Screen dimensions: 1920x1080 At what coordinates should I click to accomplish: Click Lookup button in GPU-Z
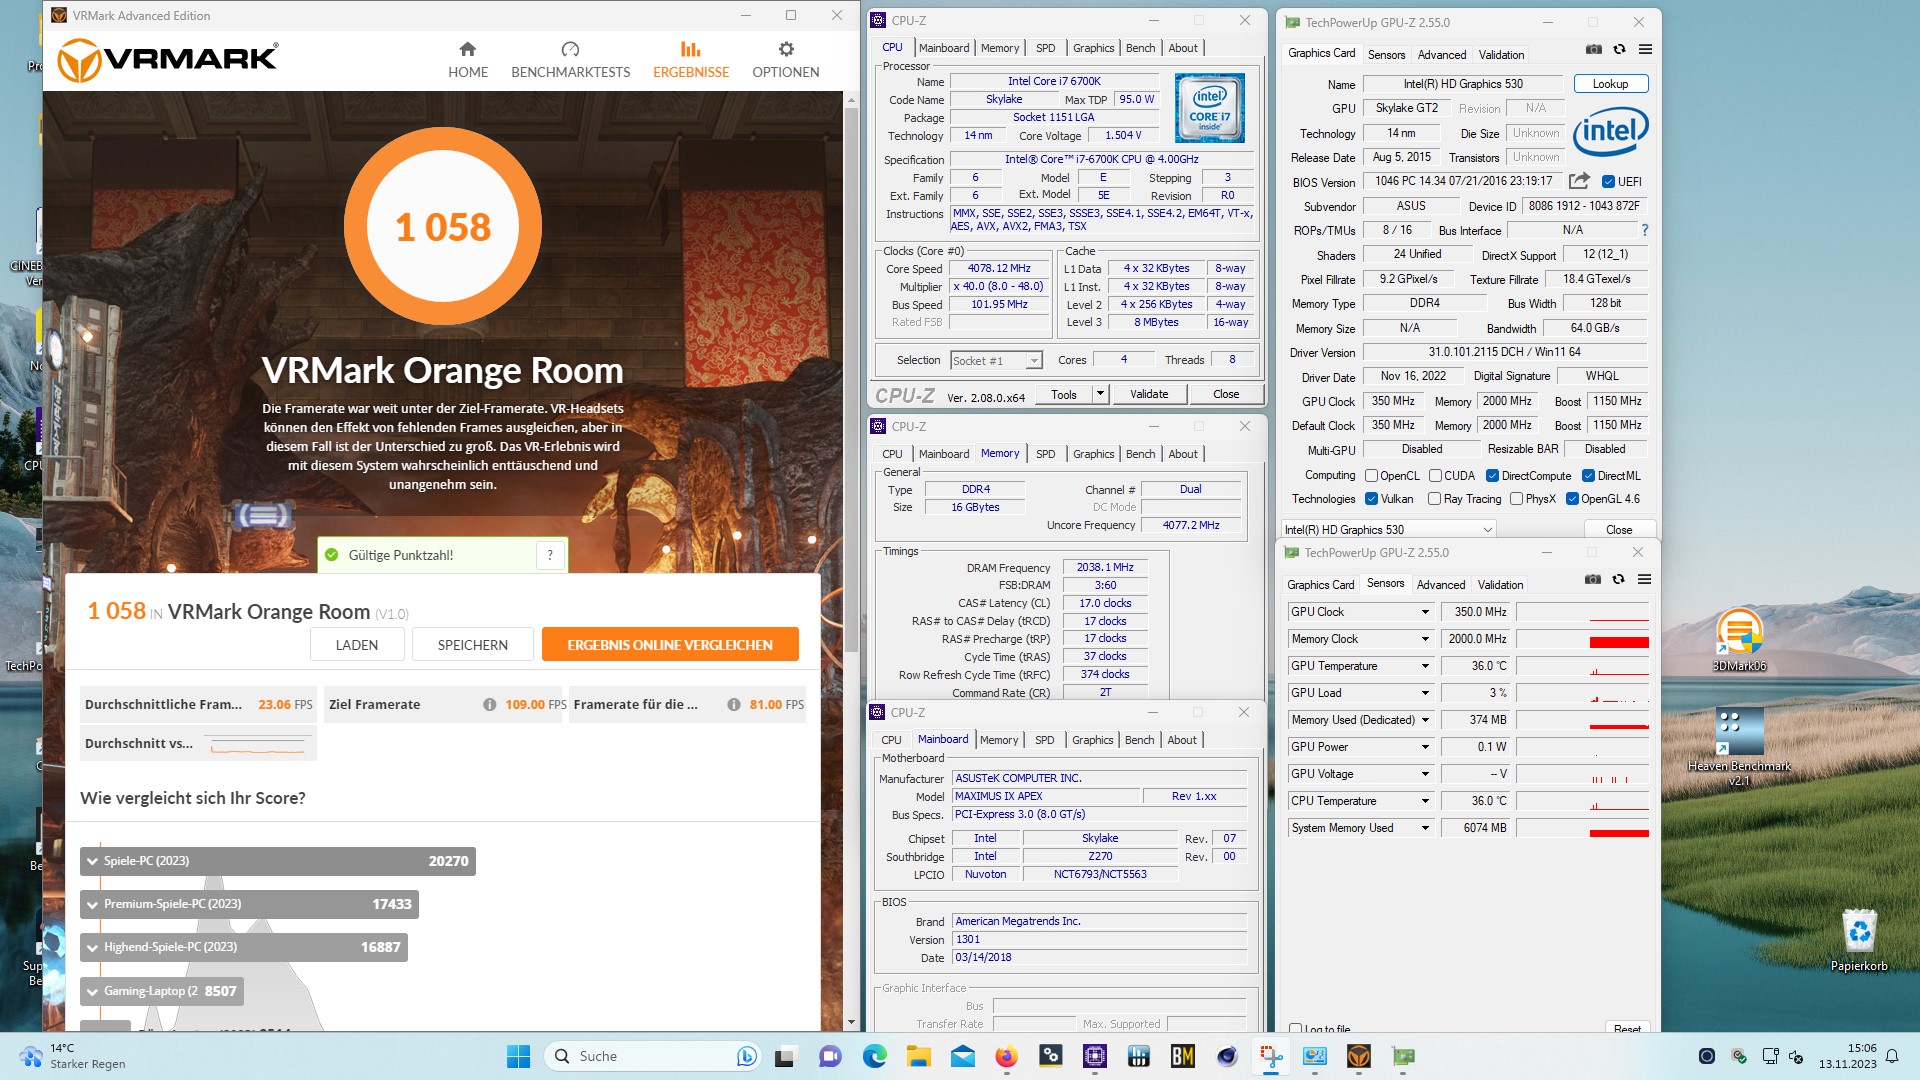pos(1610,84)
